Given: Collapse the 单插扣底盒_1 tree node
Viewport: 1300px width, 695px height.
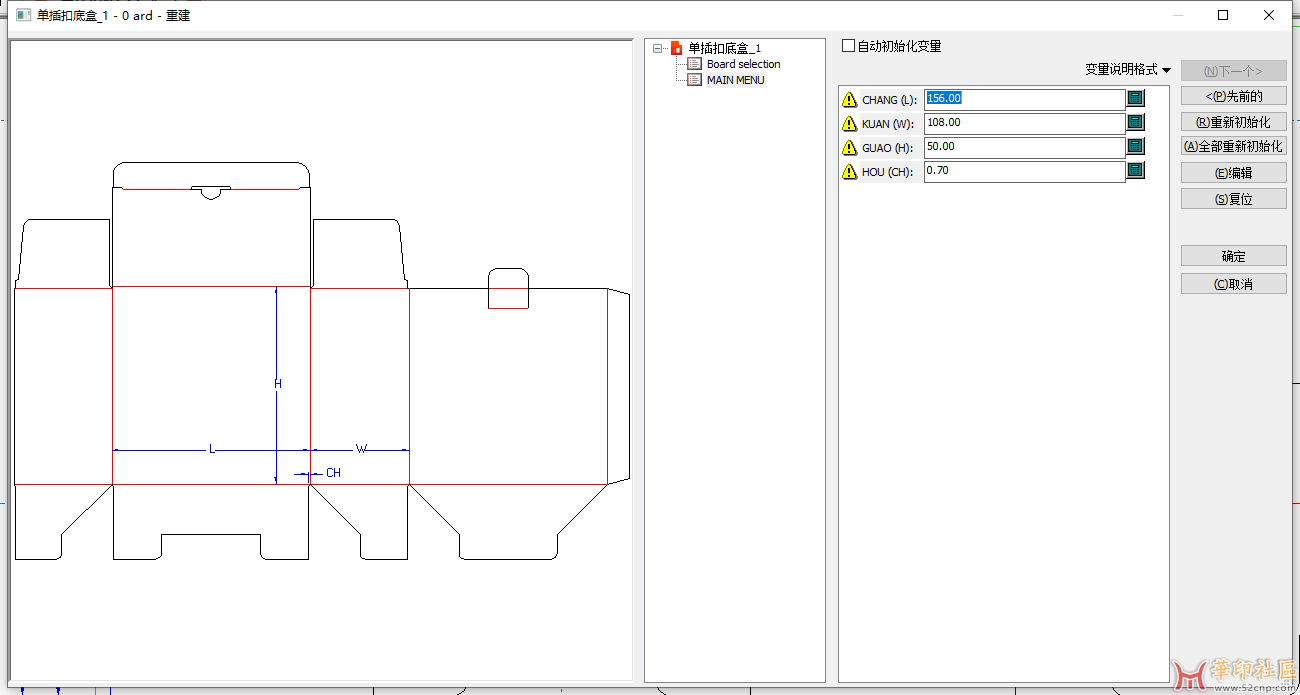Looking at the screenshot, I should point(657,48).
